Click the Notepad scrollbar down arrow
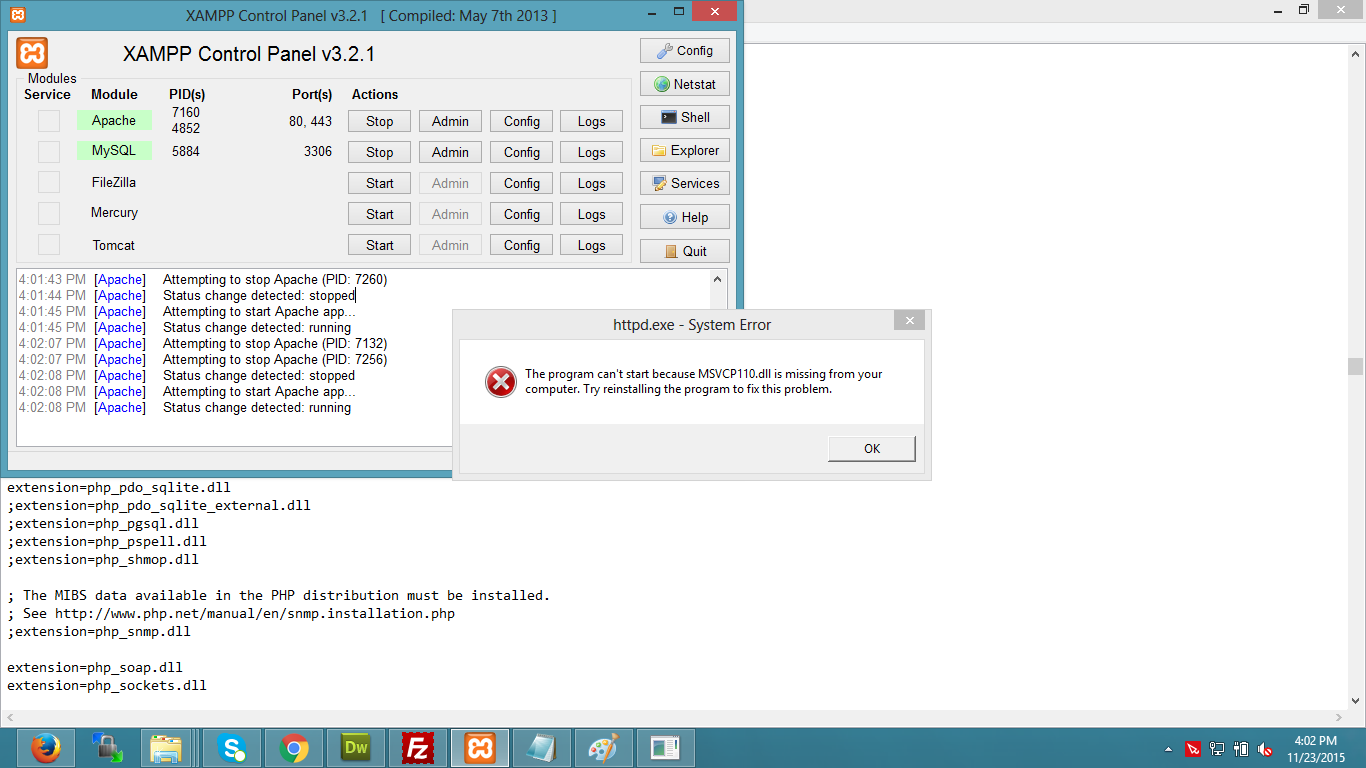This screenshot has height=768, width=1366. [1356, 701]
